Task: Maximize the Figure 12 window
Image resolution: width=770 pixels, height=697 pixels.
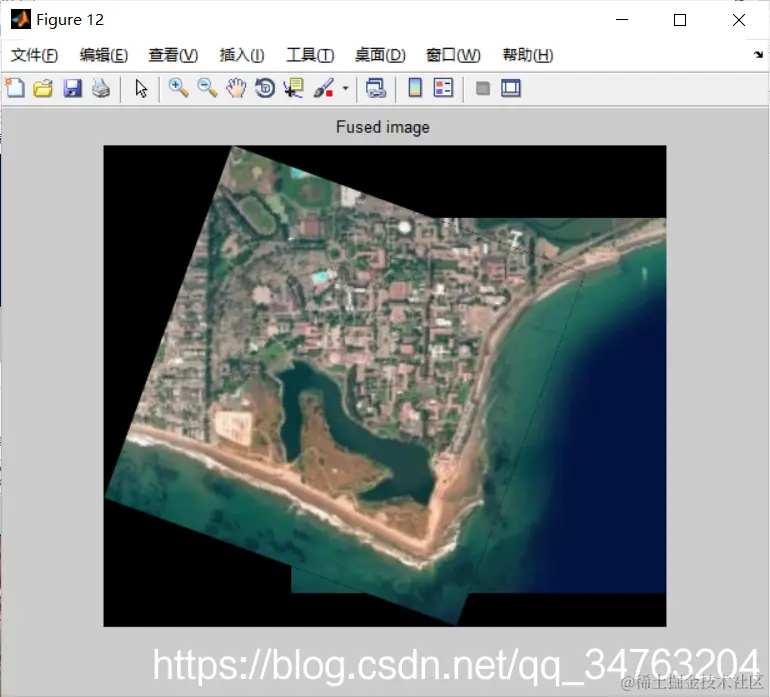Action: pos(680,20)
